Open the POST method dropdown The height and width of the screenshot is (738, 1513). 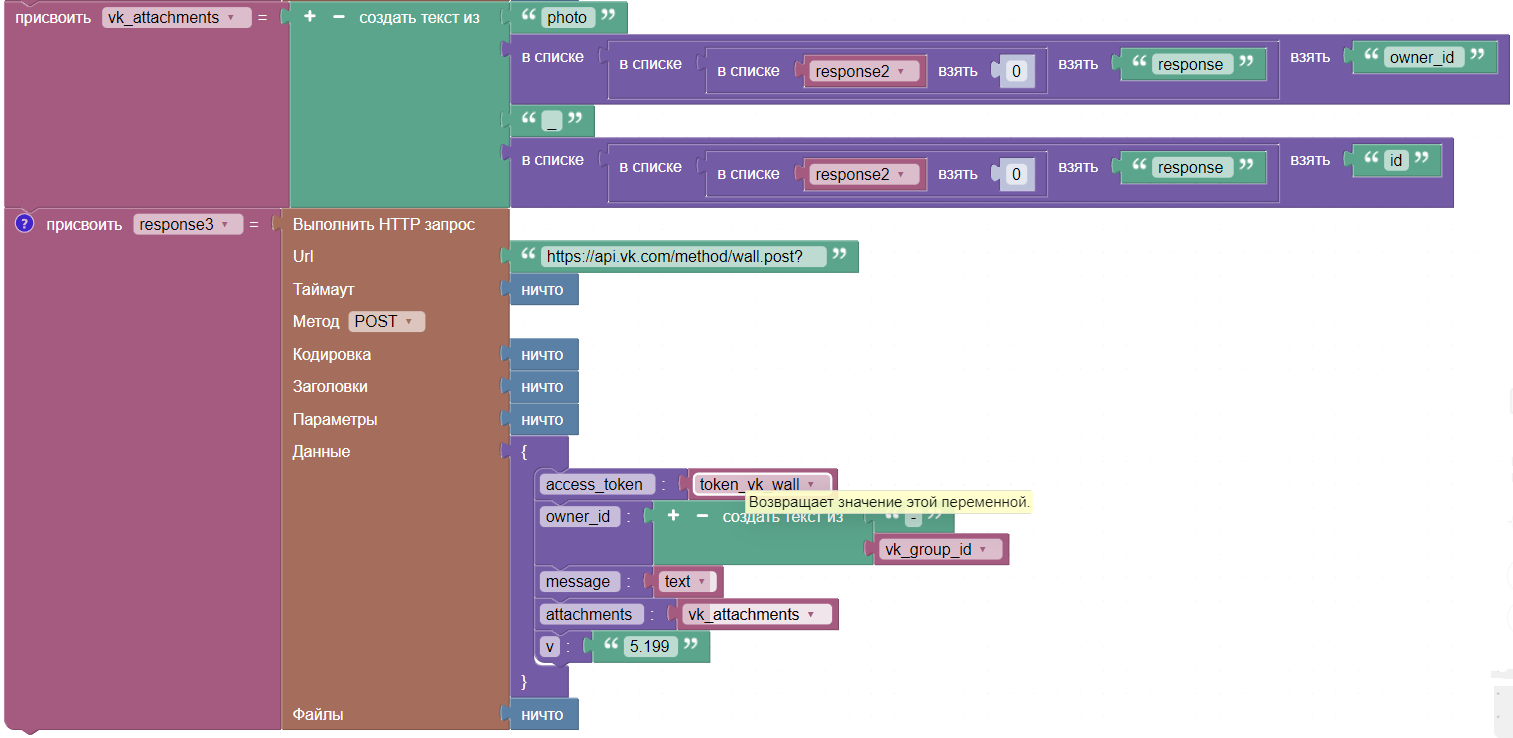[x=386, y=321]
